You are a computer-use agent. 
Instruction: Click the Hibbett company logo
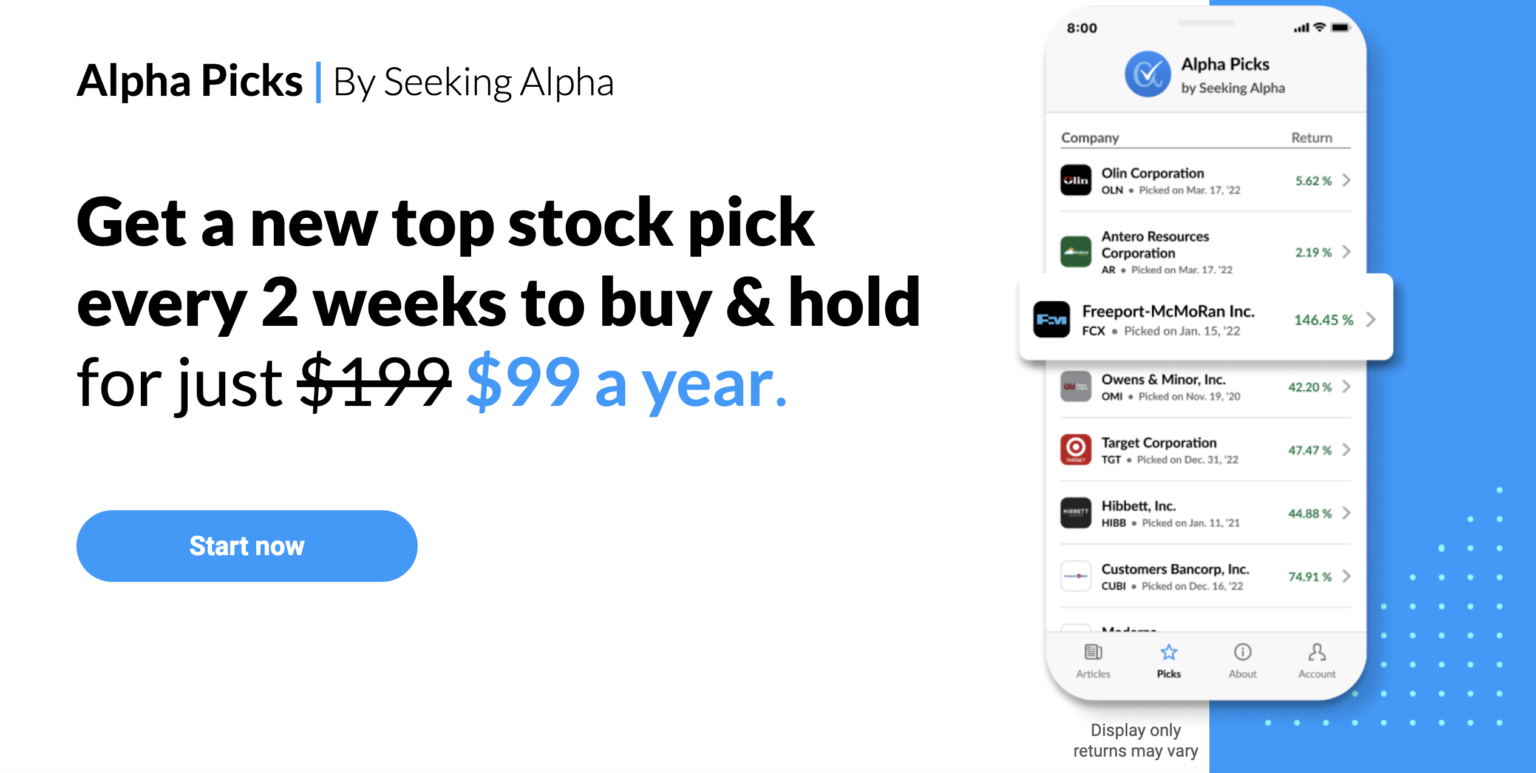tap(1076, 513)
